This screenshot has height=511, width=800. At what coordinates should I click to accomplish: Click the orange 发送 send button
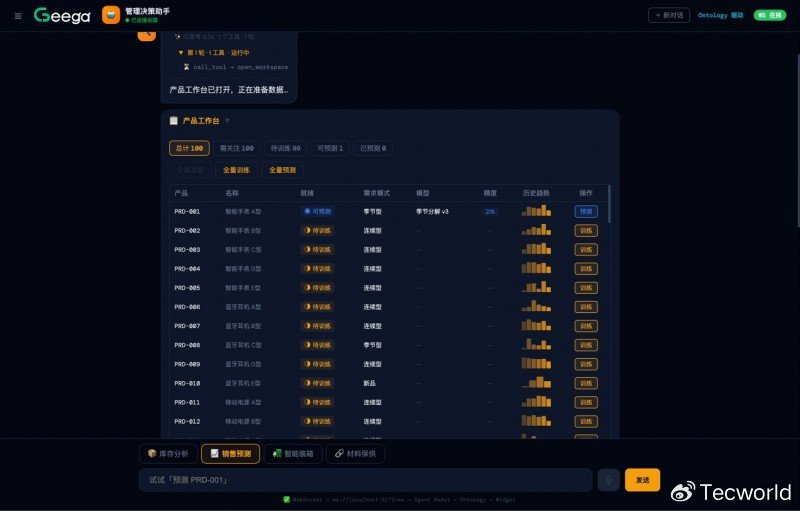pyautogui.click(x=642, y=480)
